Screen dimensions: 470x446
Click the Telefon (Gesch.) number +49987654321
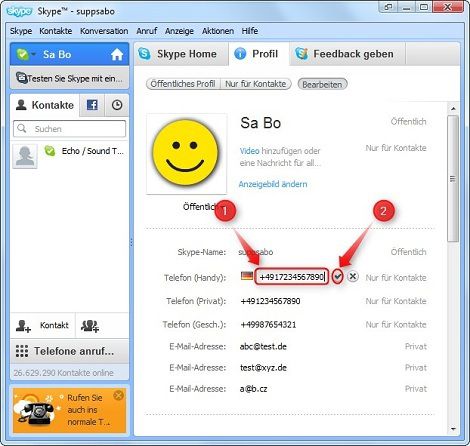(x=268, y=325)
